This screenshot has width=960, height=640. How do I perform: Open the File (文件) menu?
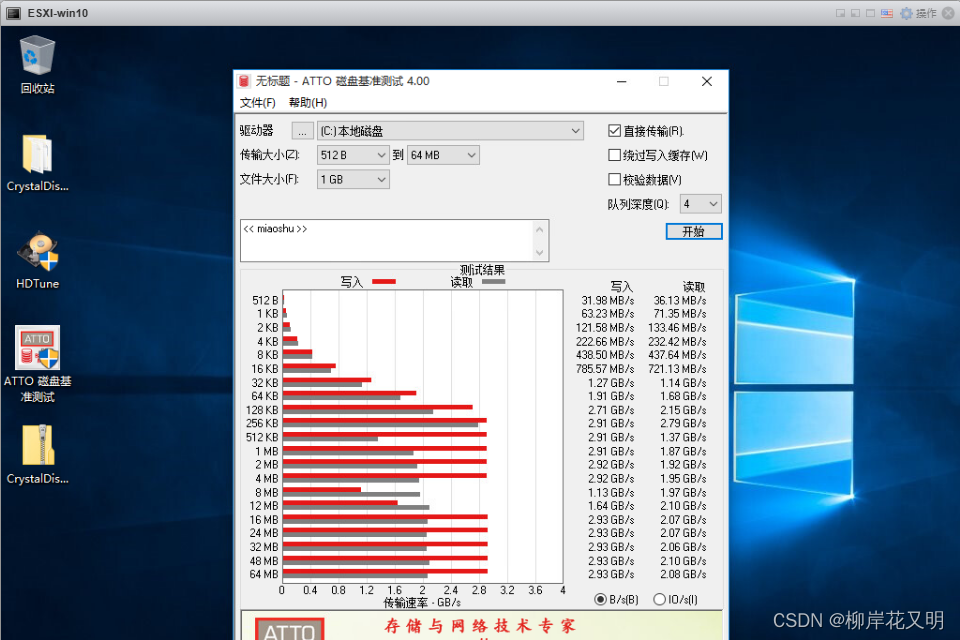click(258, 102)
